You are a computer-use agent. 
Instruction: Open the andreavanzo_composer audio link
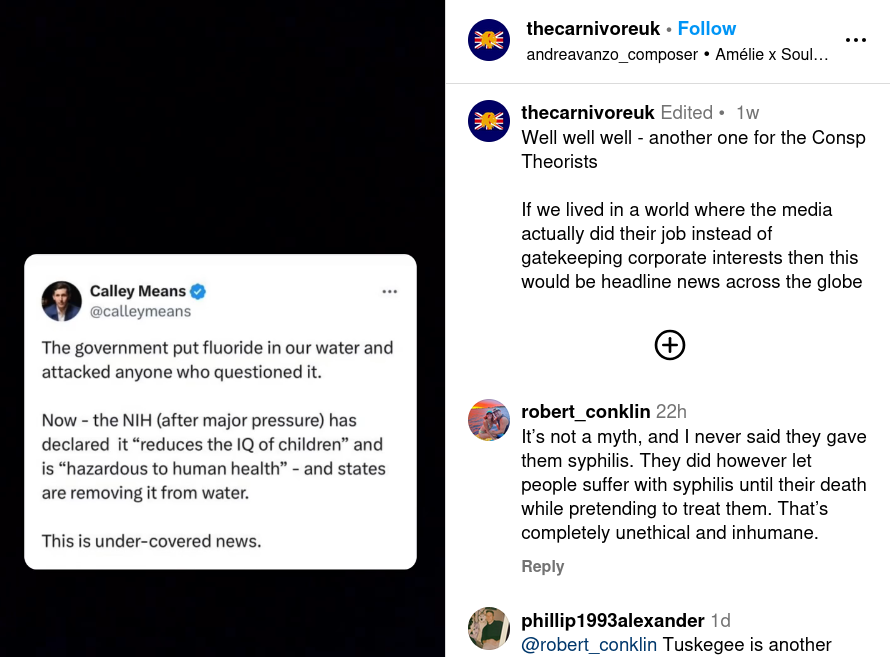click(612, 54)
